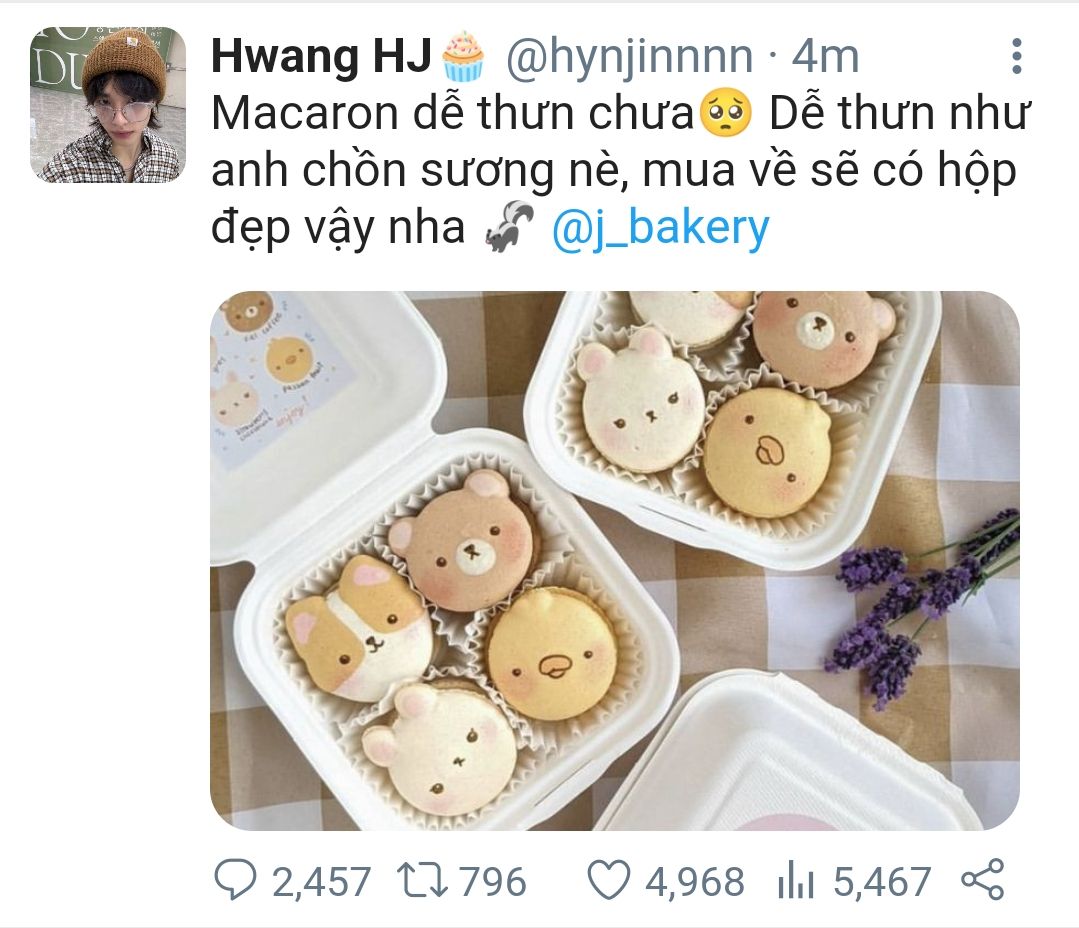Follow the @j_bakery mention link
Screen dimensions: 1079x928
661,228
